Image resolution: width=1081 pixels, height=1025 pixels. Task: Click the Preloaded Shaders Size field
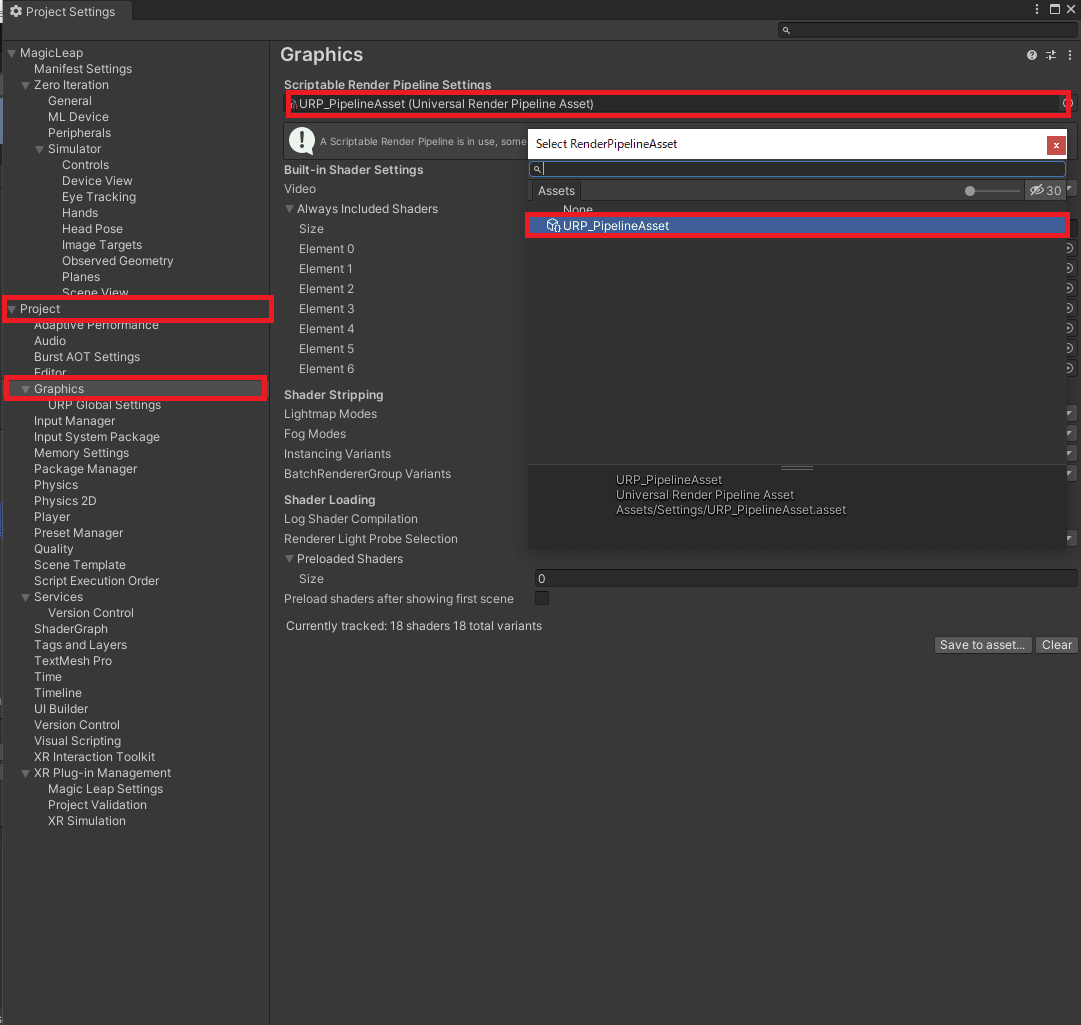[x=806, y=578]
